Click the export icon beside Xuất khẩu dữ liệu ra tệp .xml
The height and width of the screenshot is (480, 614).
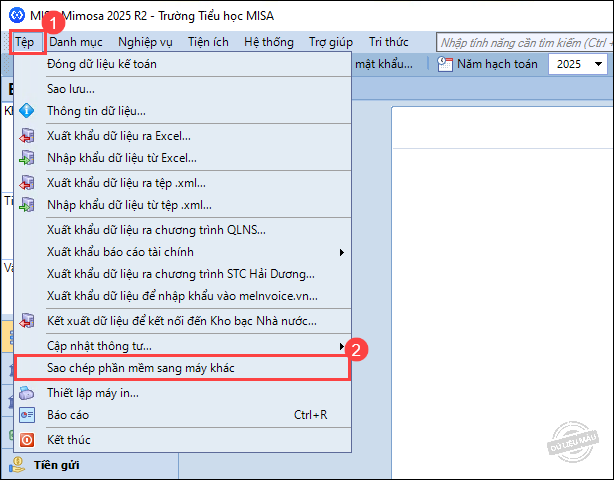point(27,183)
